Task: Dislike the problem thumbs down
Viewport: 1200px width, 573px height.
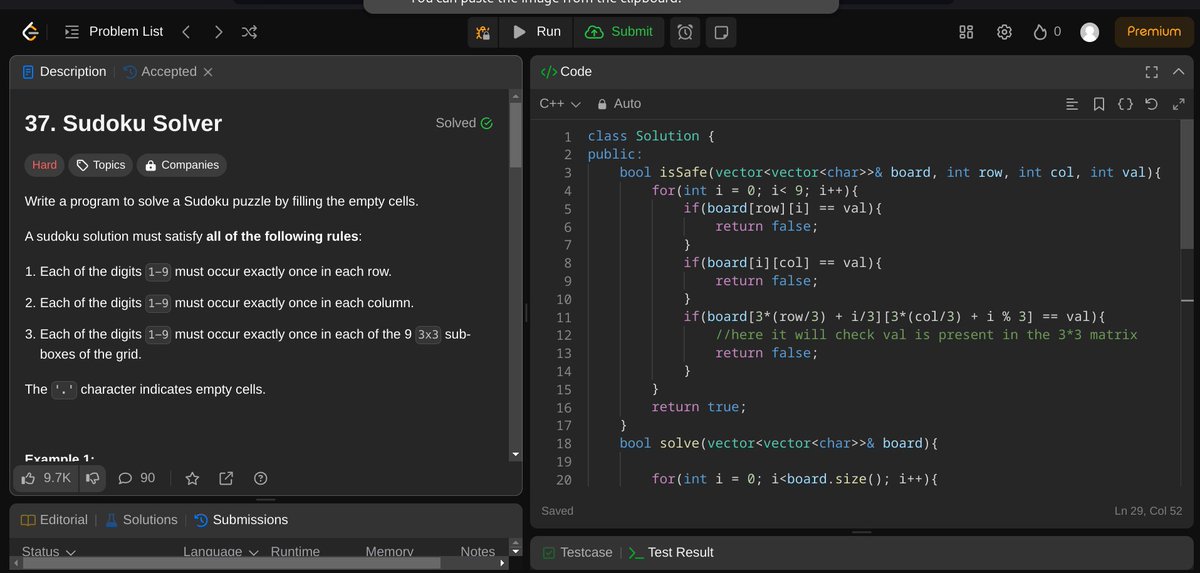Action: pos(92,478)
